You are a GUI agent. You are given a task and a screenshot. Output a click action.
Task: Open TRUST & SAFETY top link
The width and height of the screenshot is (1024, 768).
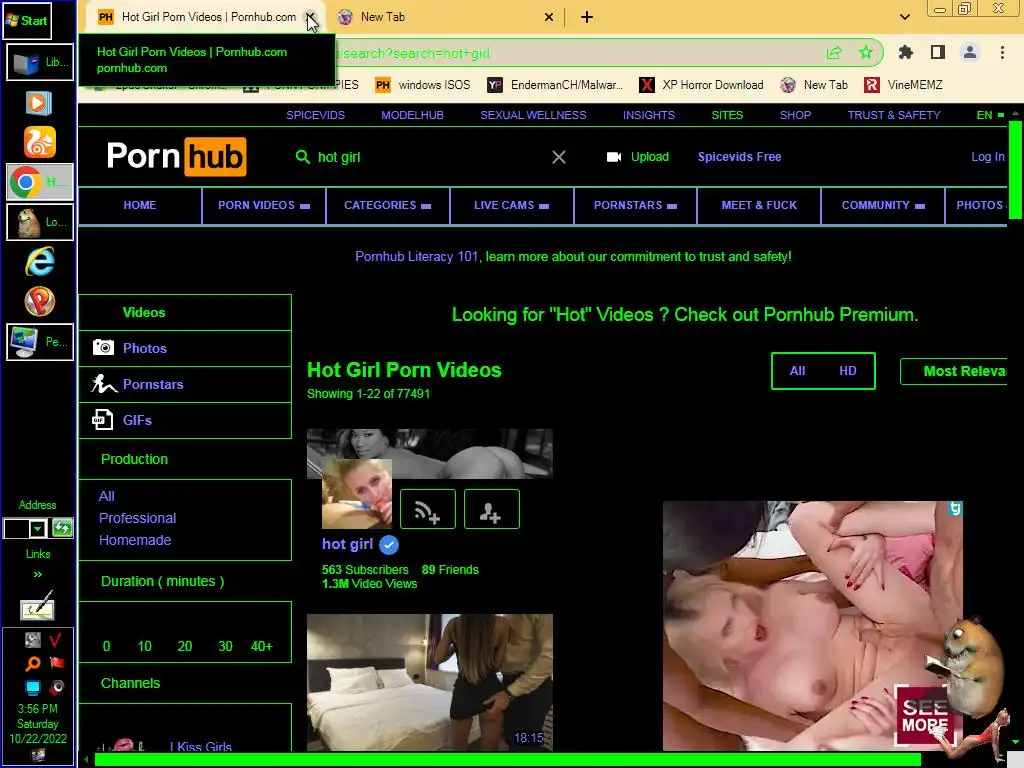coord(894,115)
